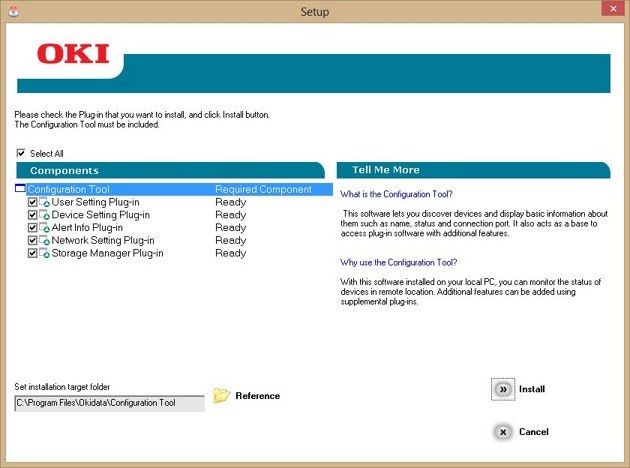Click the Reference folder icon
The image size is (630, 468).
pos(221,396)
